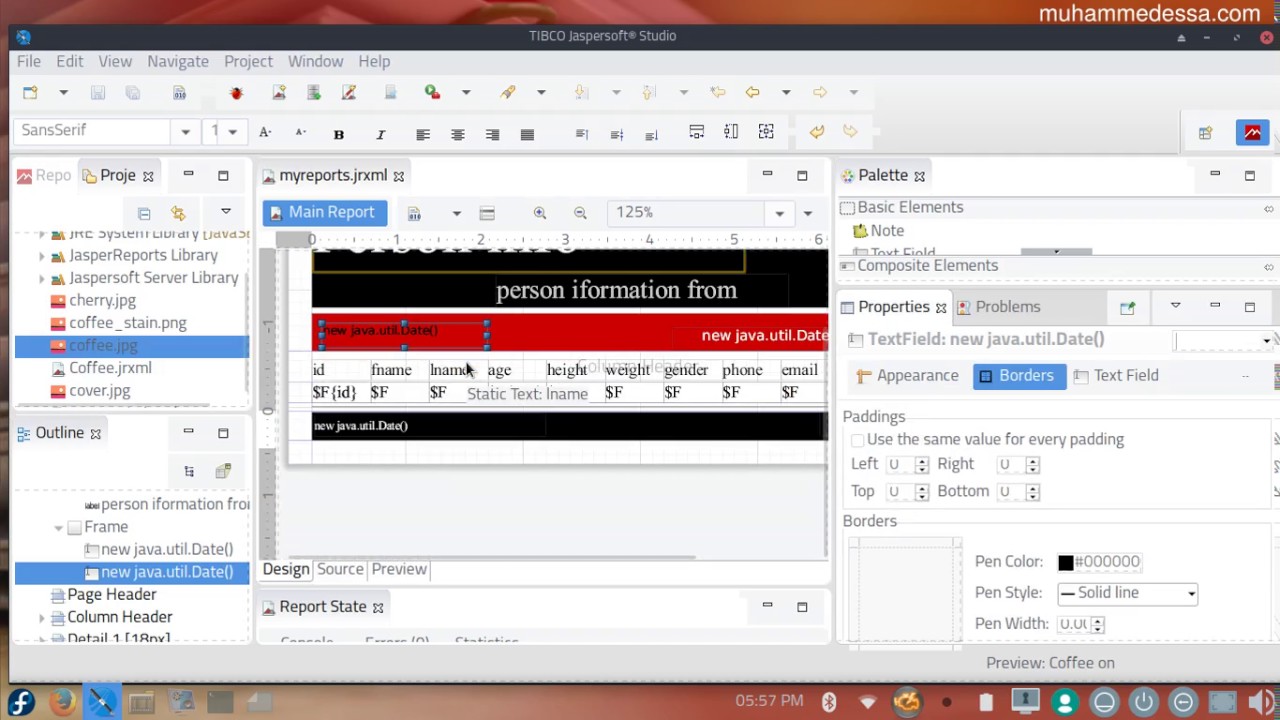This screenshot has height=720, width=1280.
Task: Justify text alignment in toolbar
Action: [527, 134]
